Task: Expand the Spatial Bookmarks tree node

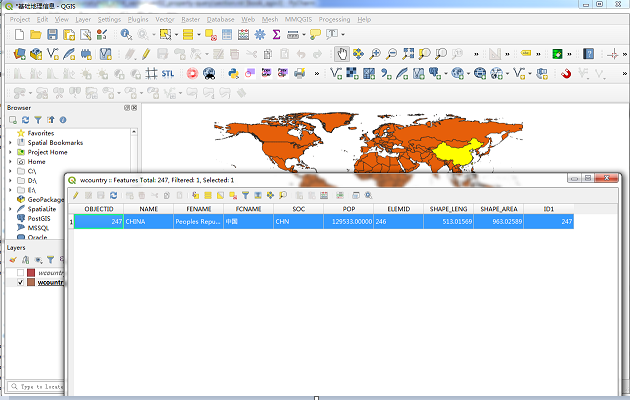Action: (10, 143)
